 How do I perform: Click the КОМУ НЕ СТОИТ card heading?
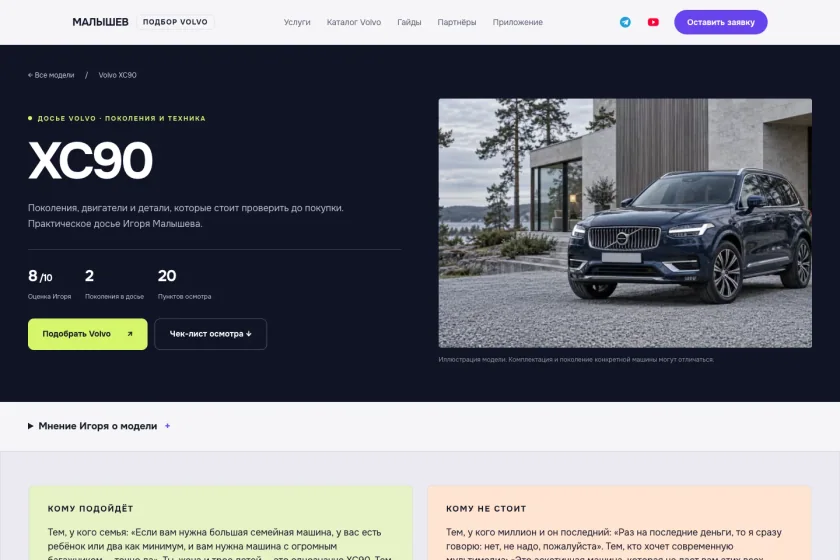(x=486, y=509)
